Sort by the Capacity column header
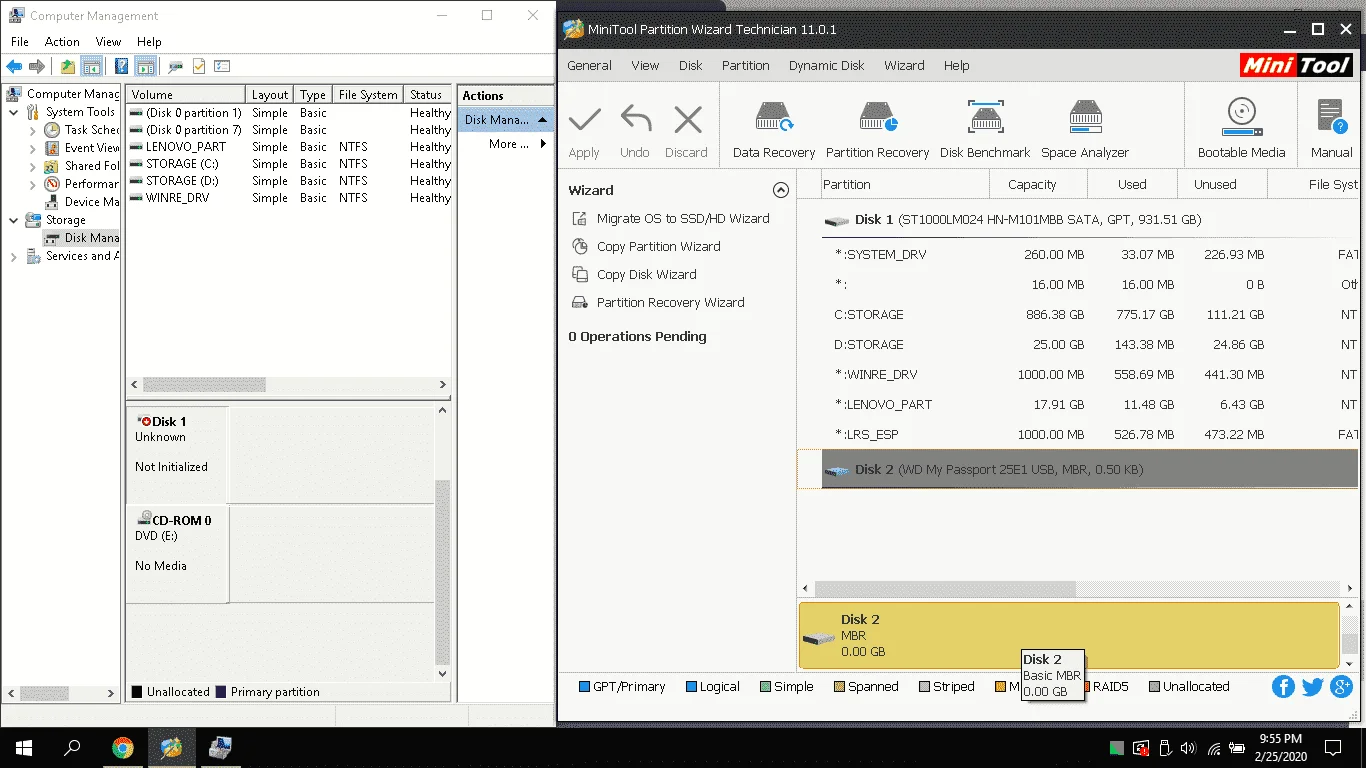This screenshot has height=768, width=1366. (1037, 184)
